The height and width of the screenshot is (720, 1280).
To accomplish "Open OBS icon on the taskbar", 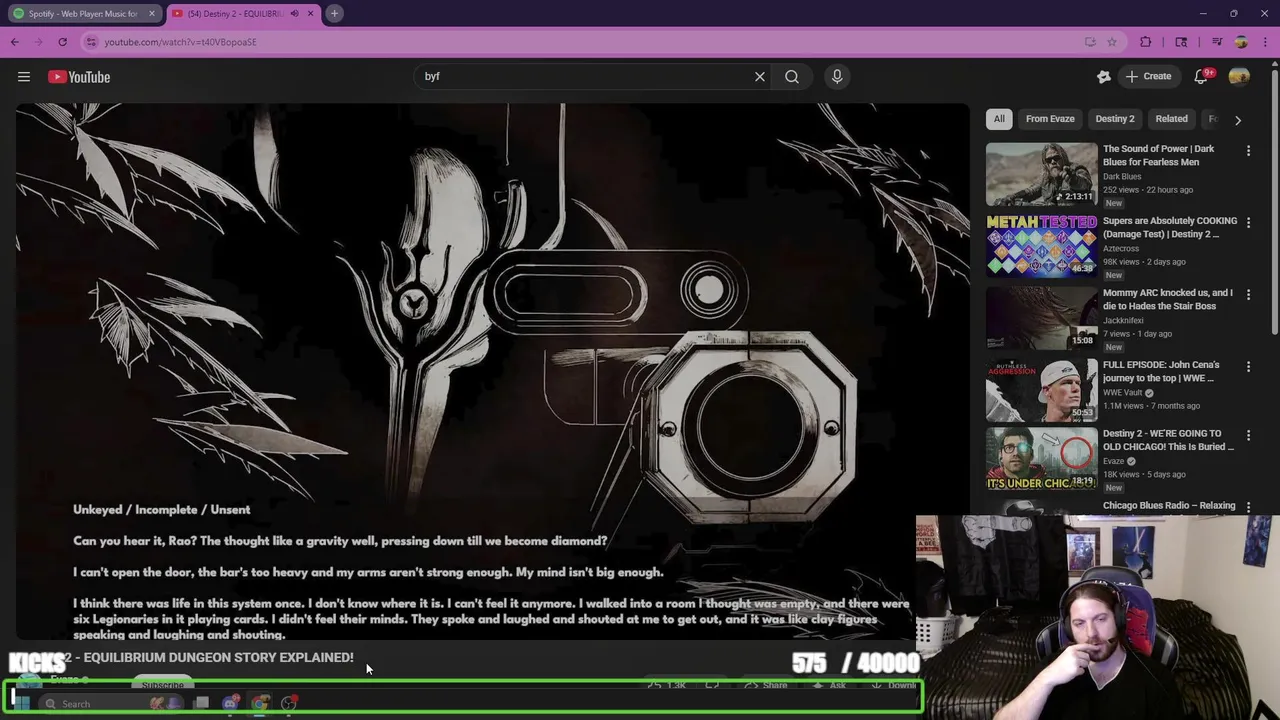I will pos(289,703).
